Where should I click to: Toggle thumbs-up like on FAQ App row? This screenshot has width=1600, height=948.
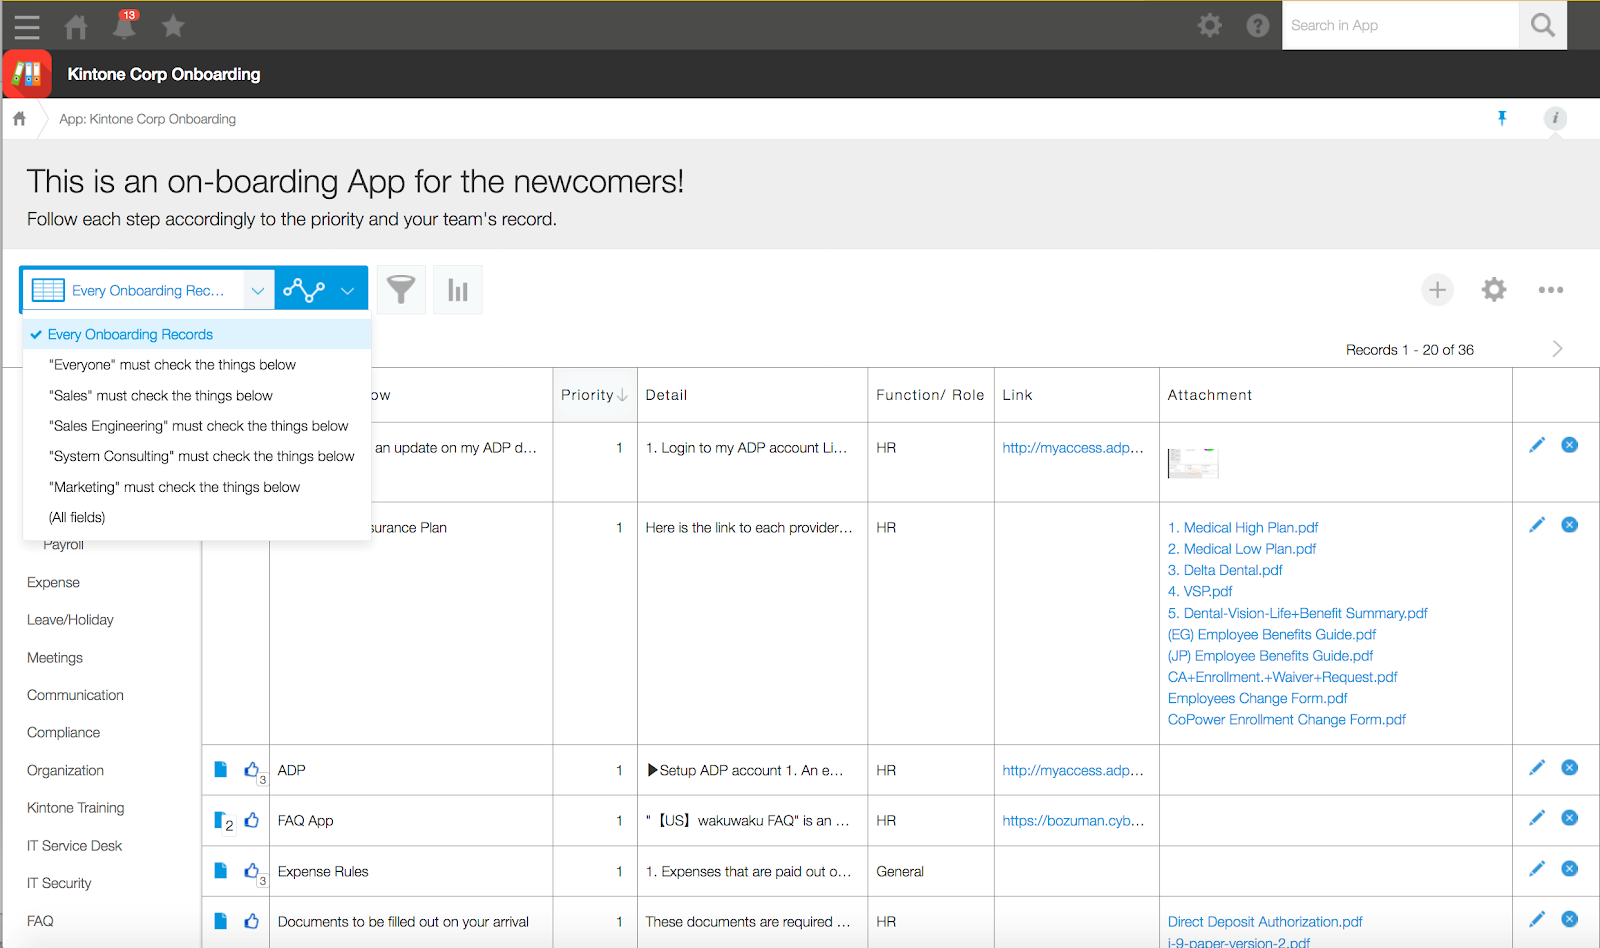251,820
